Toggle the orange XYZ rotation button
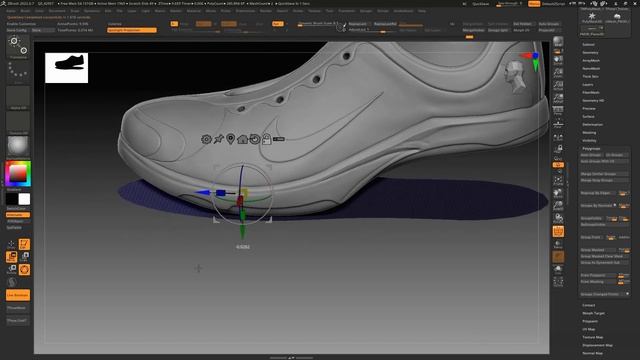Screen dimensions: 640x360 click(558, 164)
